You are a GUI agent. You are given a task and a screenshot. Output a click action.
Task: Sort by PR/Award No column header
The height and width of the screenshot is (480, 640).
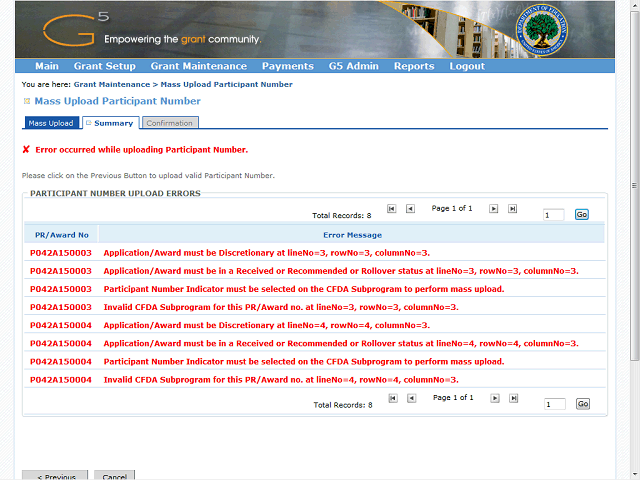tap(62, 235)
